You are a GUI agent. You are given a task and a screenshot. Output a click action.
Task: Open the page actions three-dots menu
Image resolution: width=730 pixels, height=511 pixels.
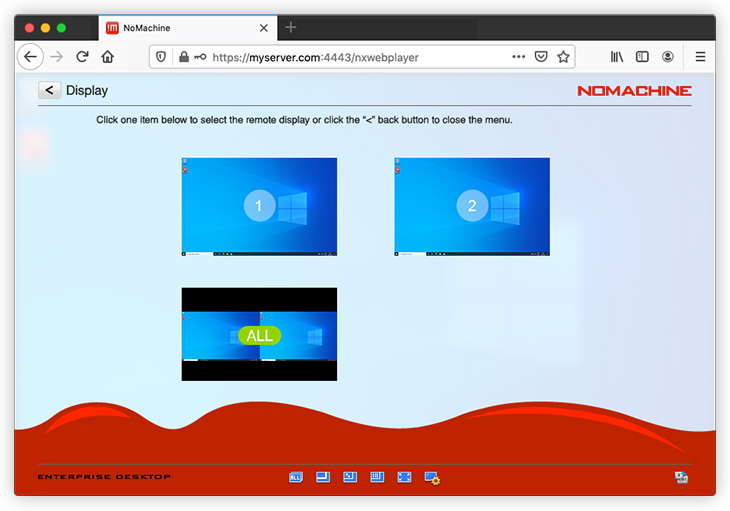518,57
